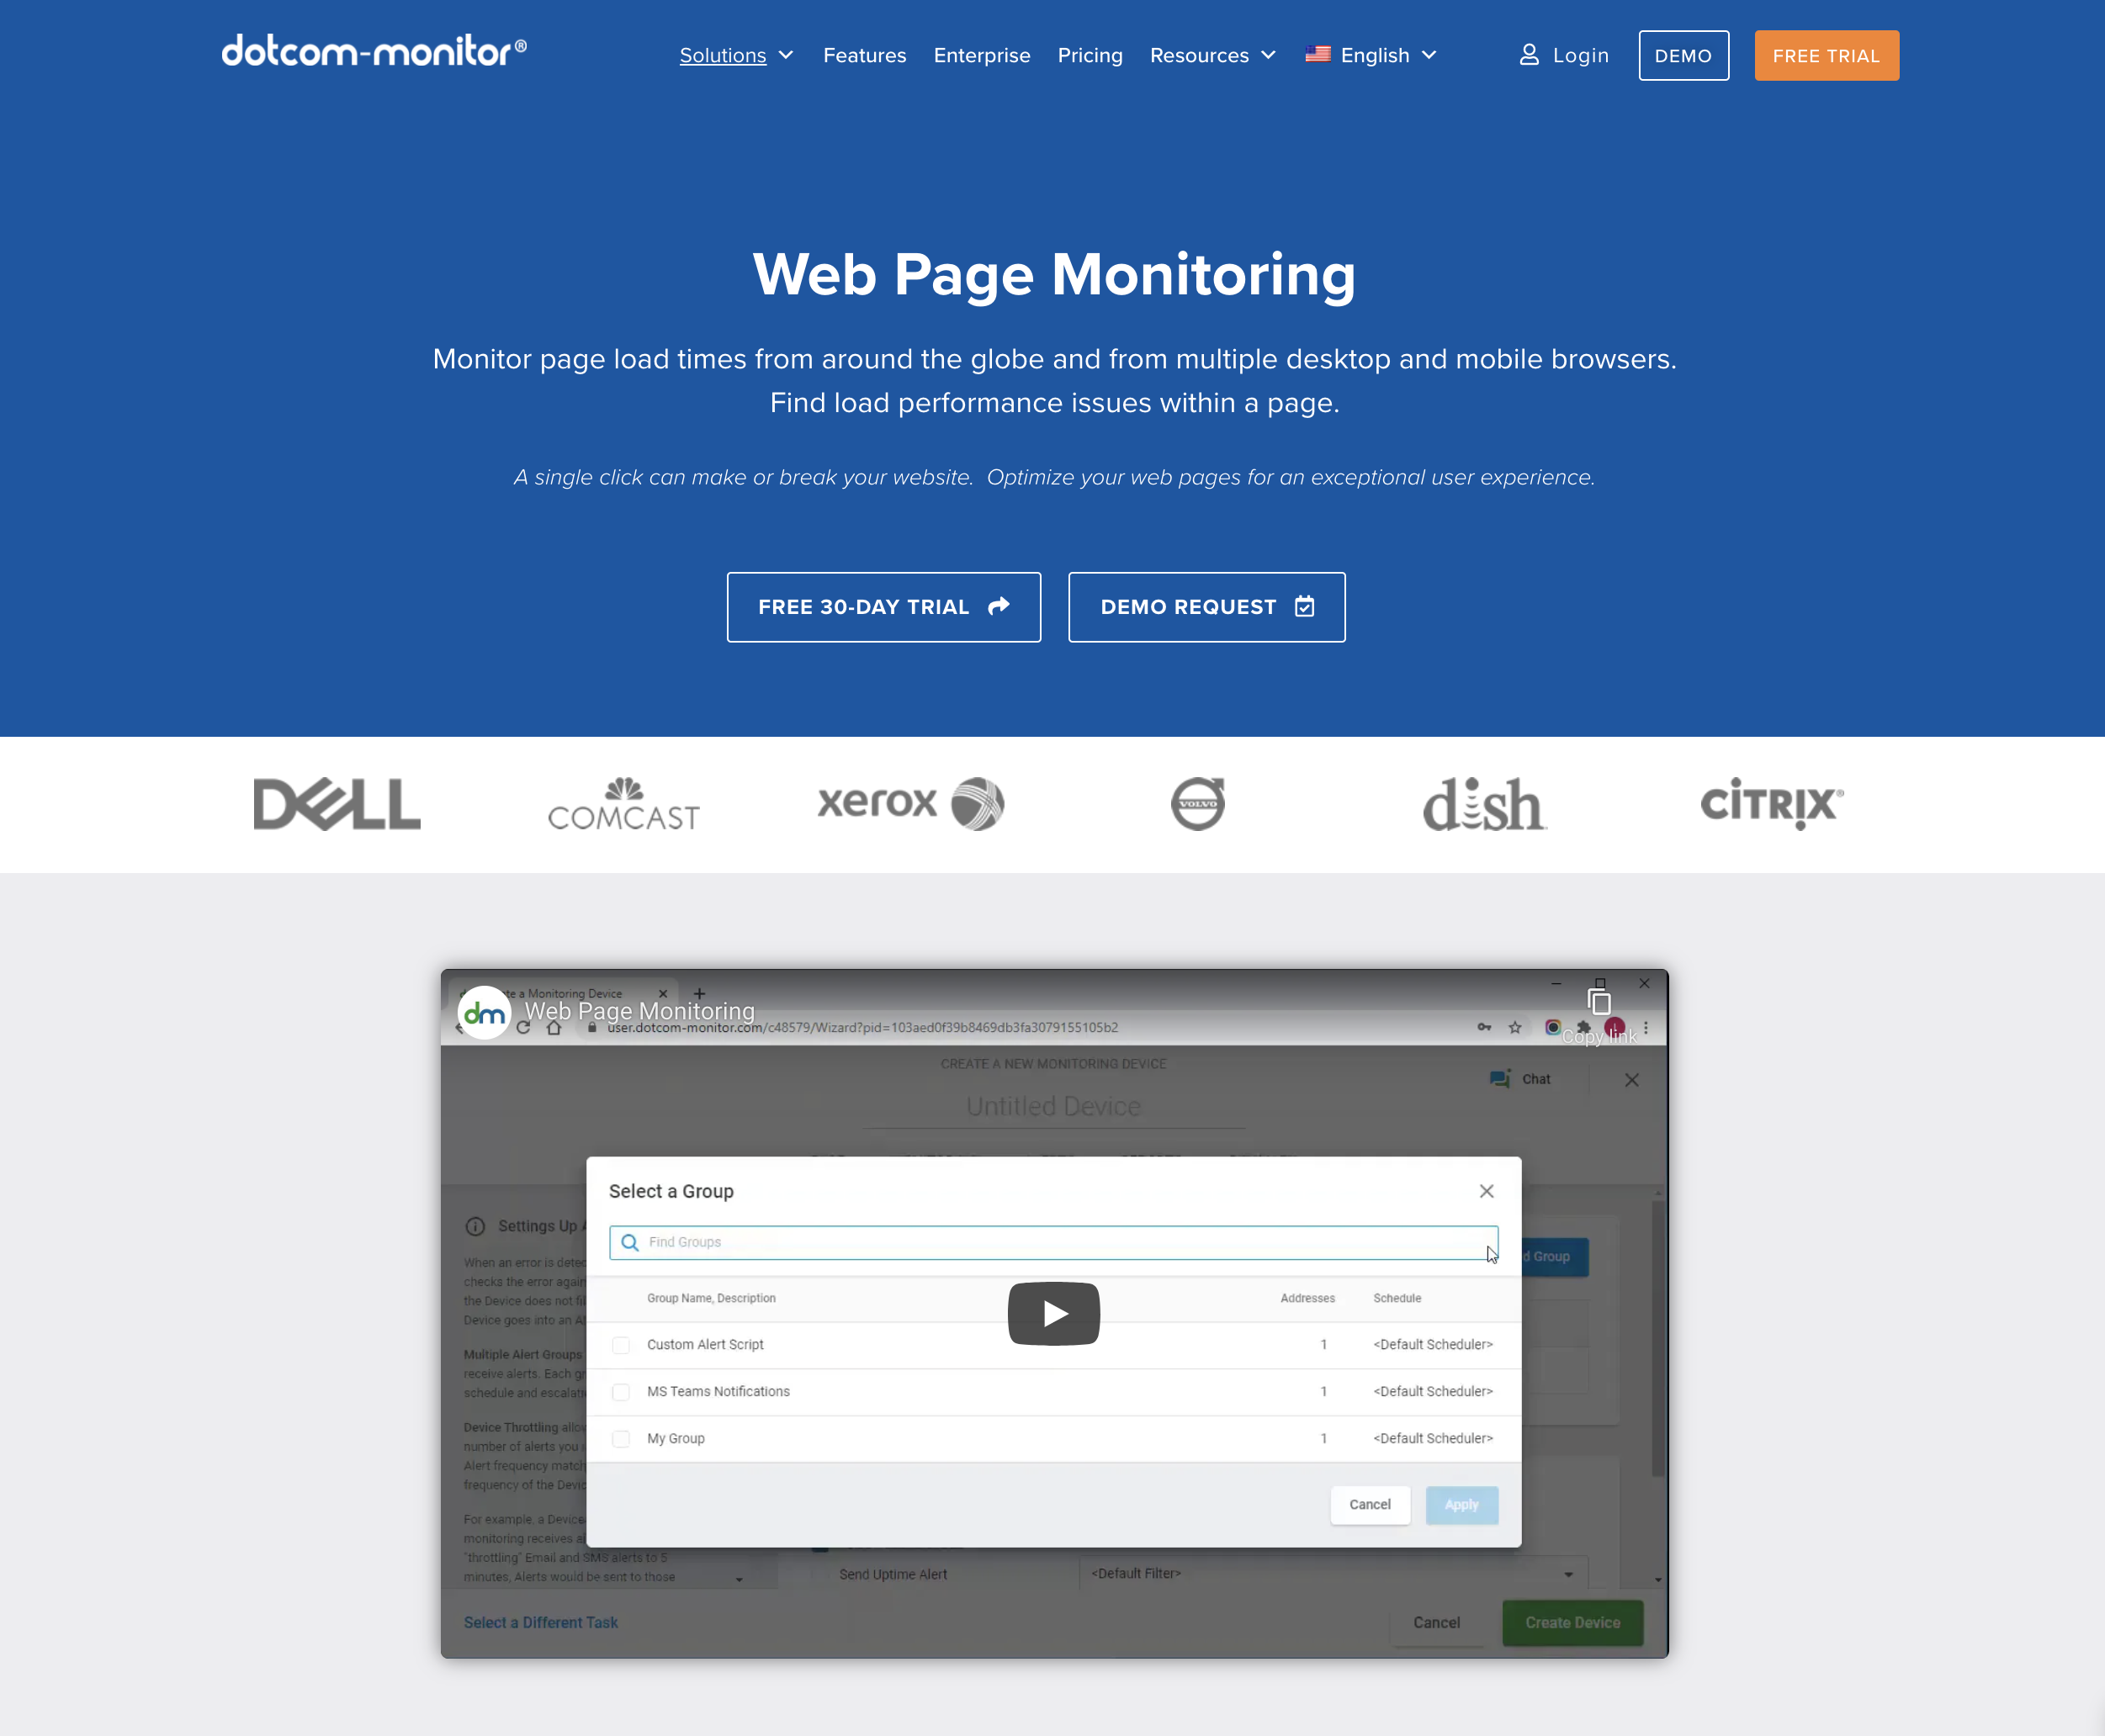
Task: Select the Custom Alert Script group checkbox
Action: click(621, 1344)
